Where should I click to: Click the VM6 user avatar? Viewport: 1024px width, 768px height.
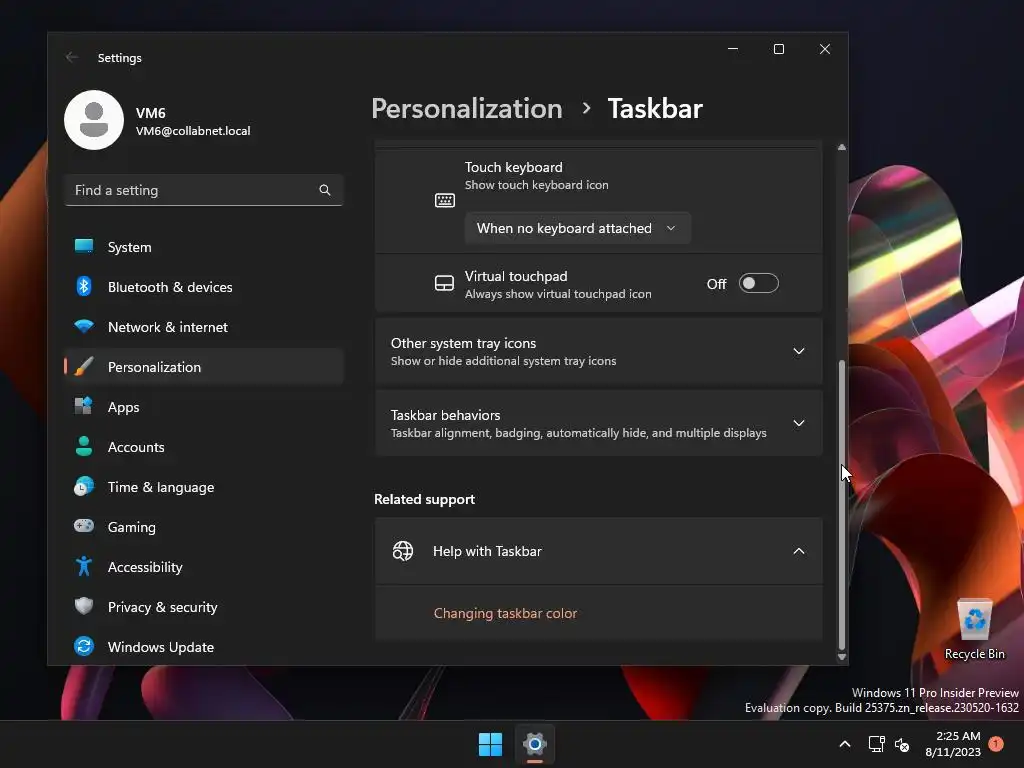94,120
